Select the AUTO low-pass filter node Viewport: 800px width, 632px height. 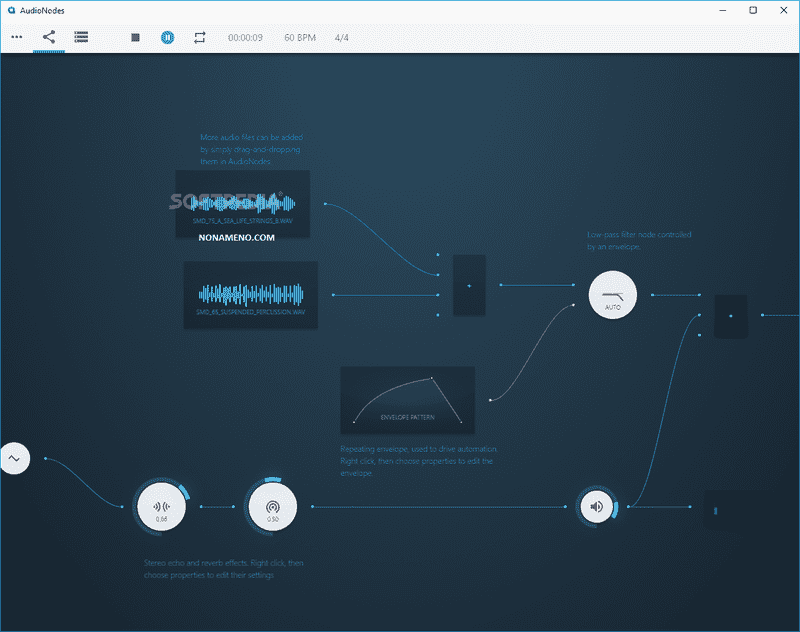613,295
